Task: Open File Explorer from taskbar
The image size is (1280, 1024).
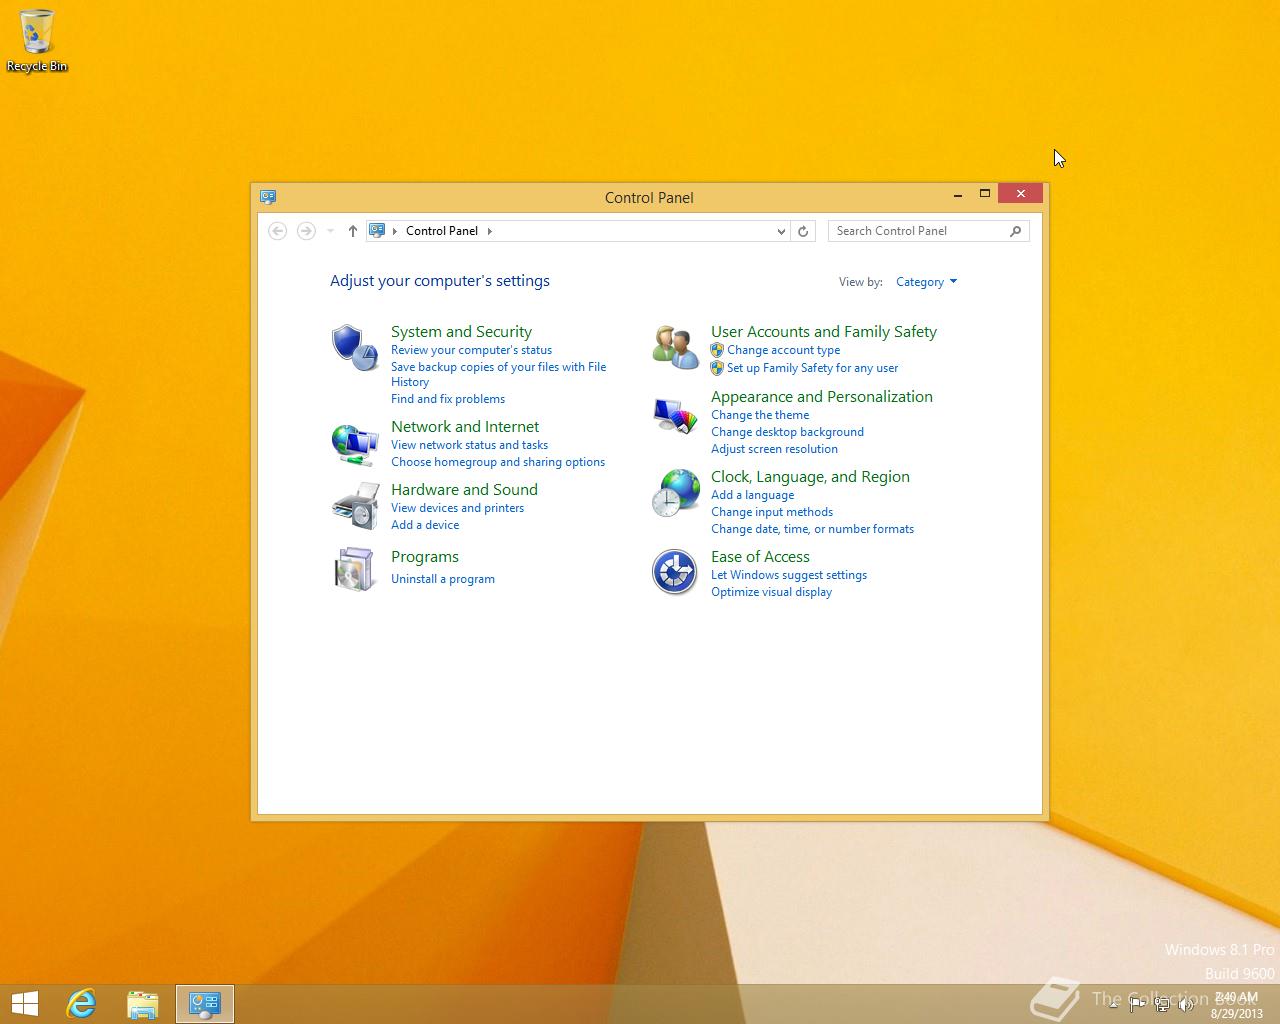Action: point(143,1004)
